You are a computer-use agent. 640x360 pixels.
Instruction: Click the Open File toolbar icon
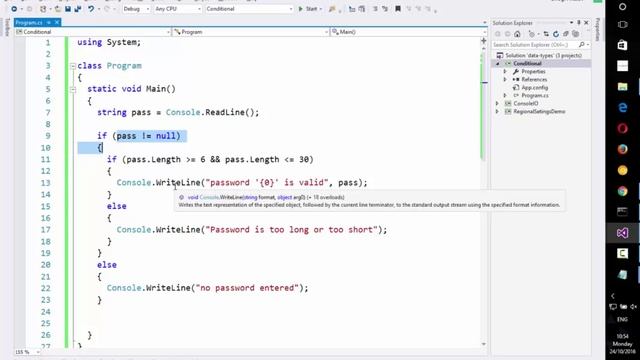(x=58, y=9)
